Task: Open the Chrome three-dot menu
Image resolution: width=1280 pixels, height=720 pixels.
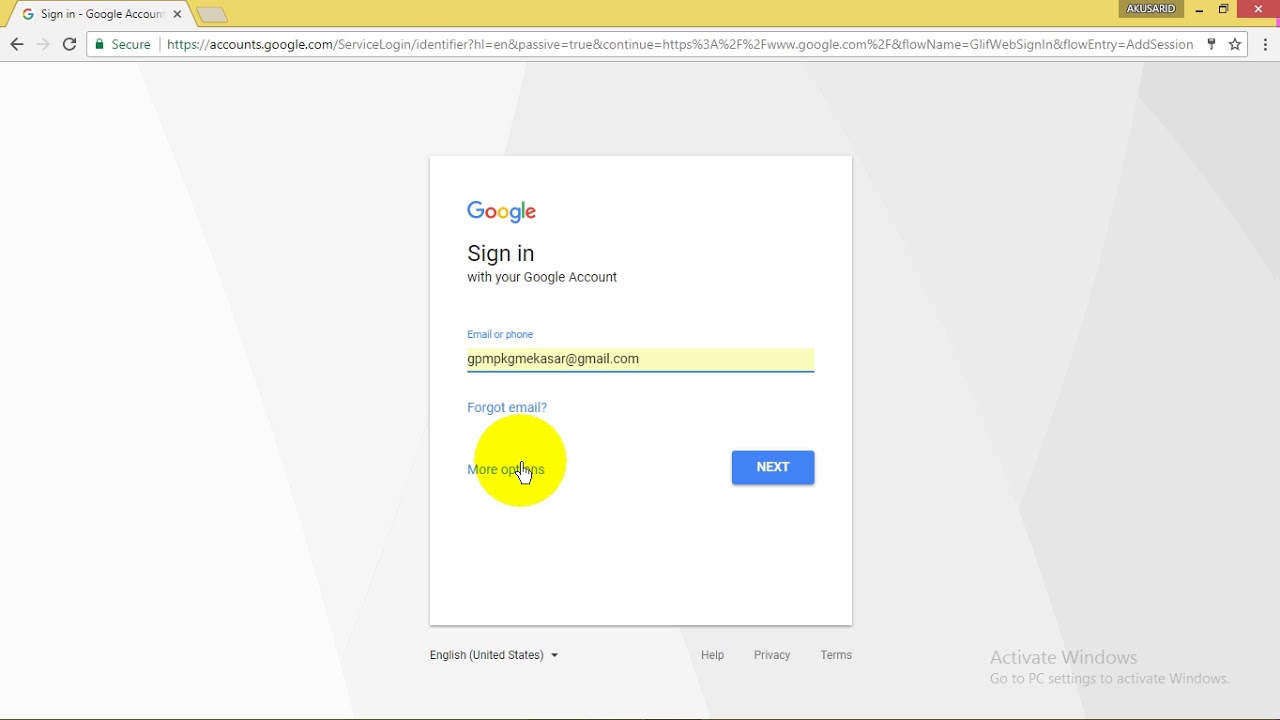Action: coord(1265,44)
